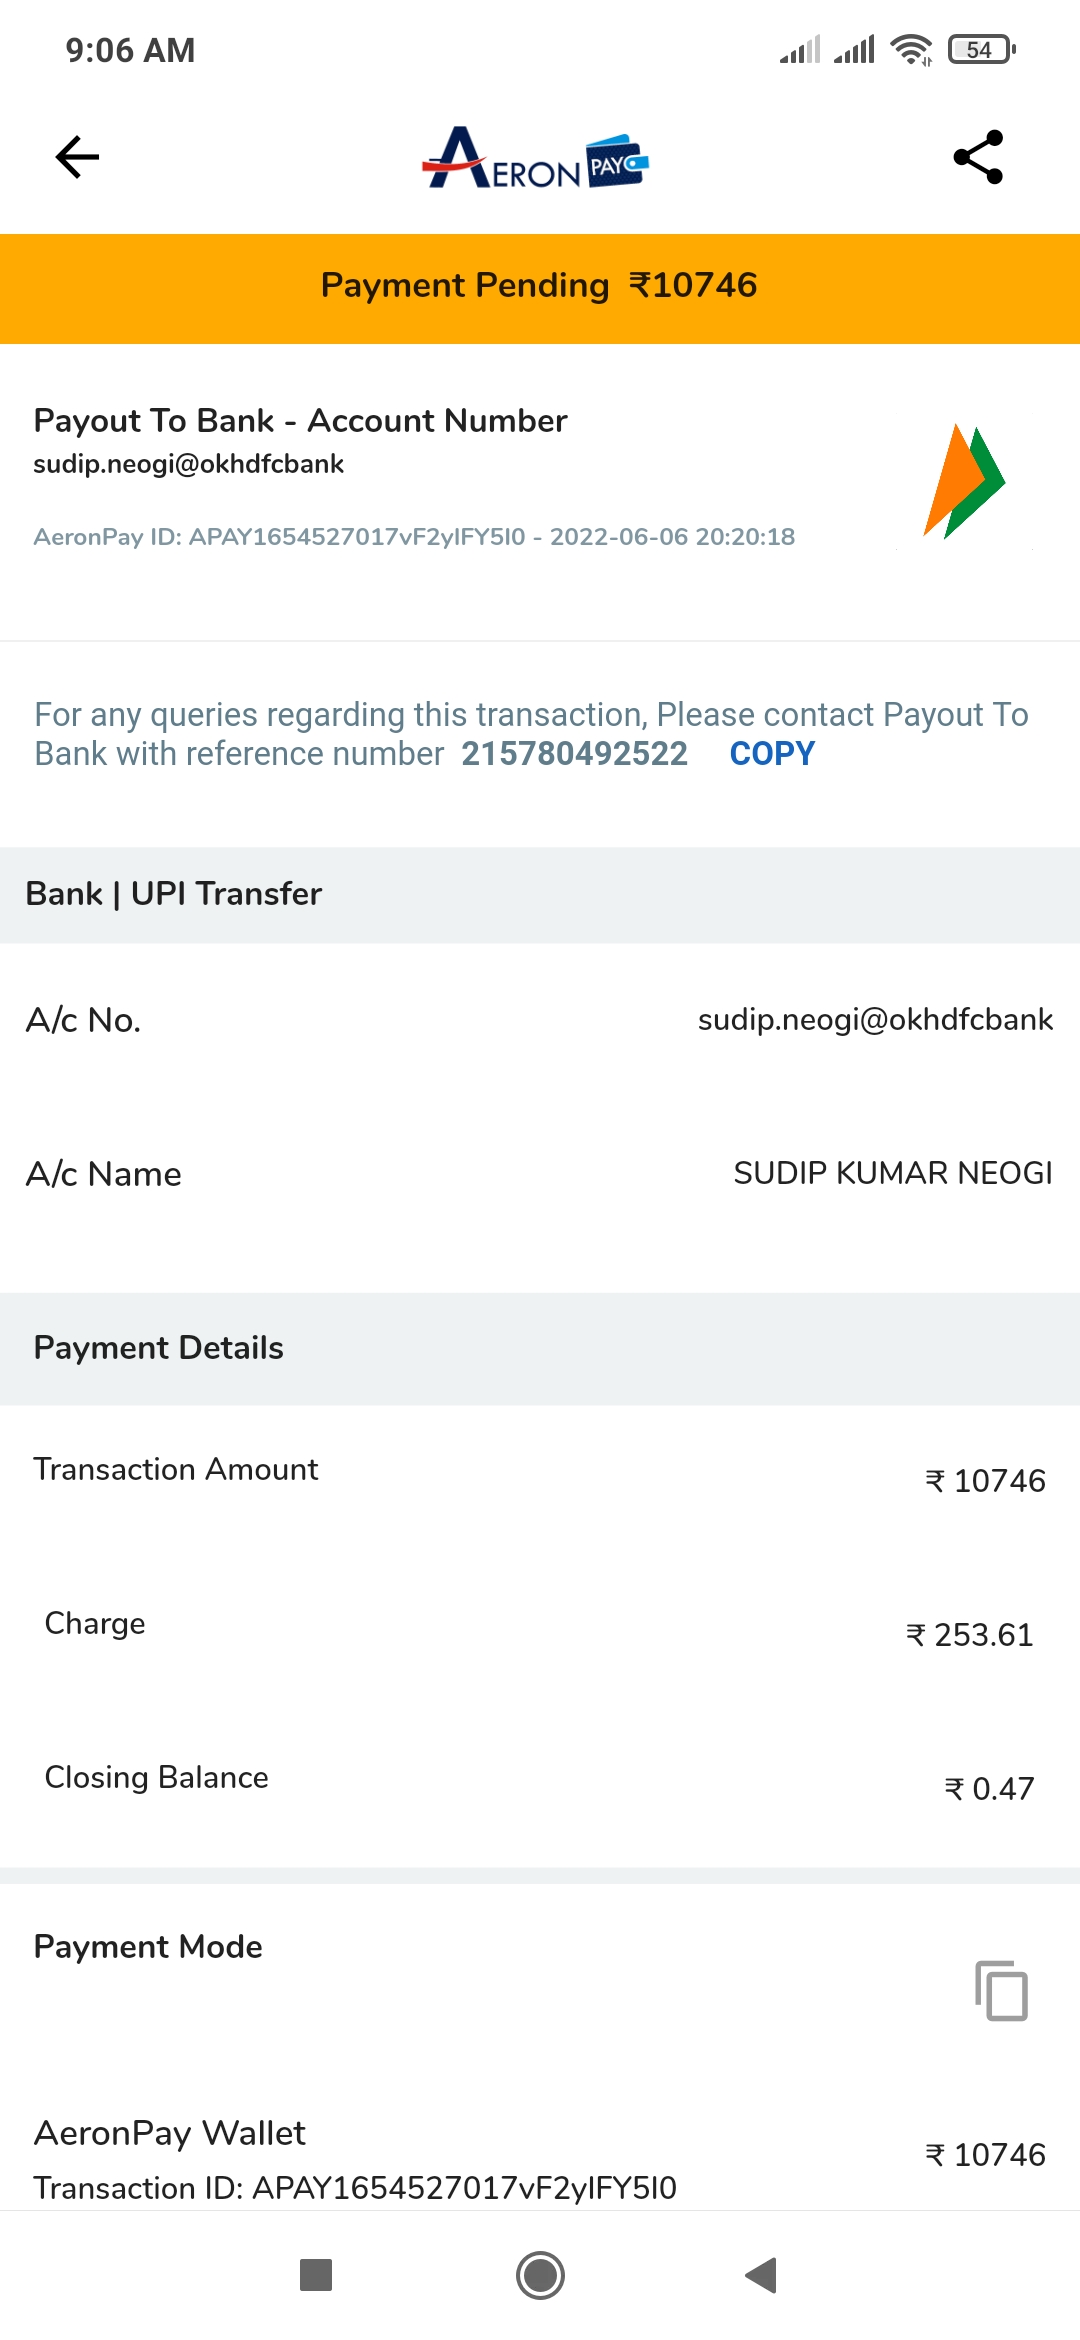Tap reference number 215780492522
This screenshot has height=2340, width=1080.
coord(574,754)
